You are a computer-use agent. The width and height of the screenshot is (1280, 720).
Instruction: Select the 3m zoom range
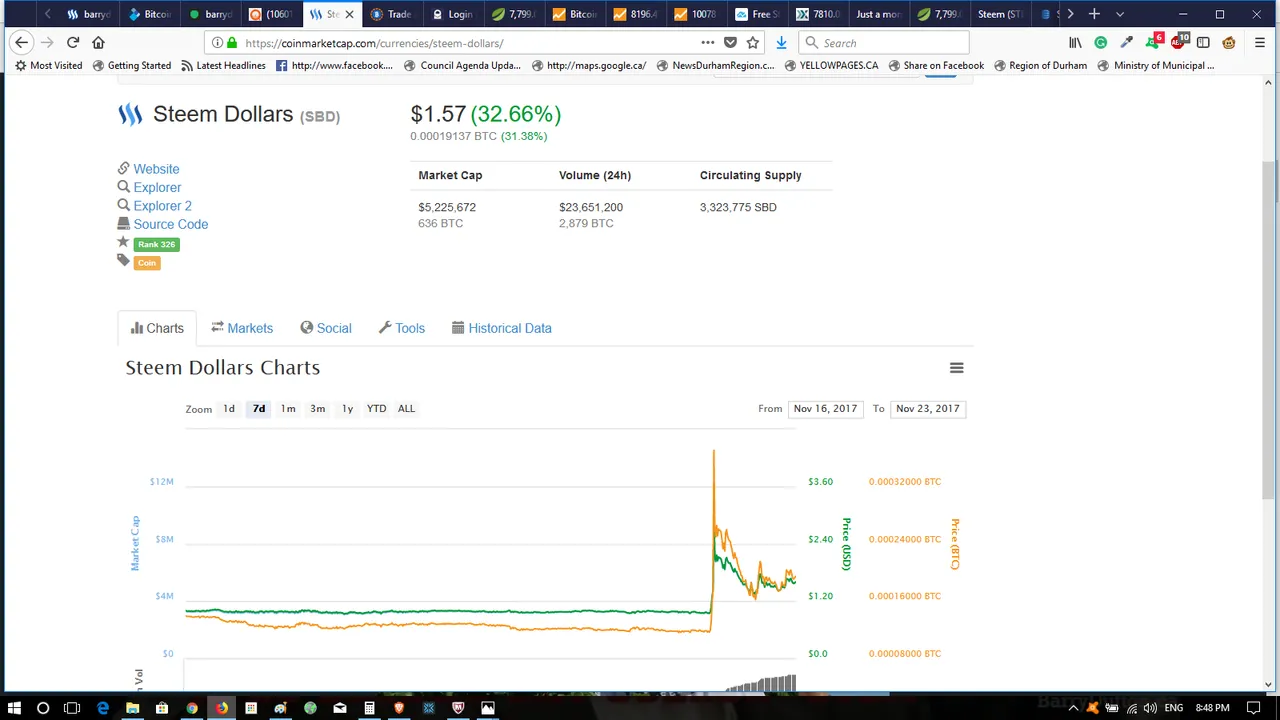point(318,408)
